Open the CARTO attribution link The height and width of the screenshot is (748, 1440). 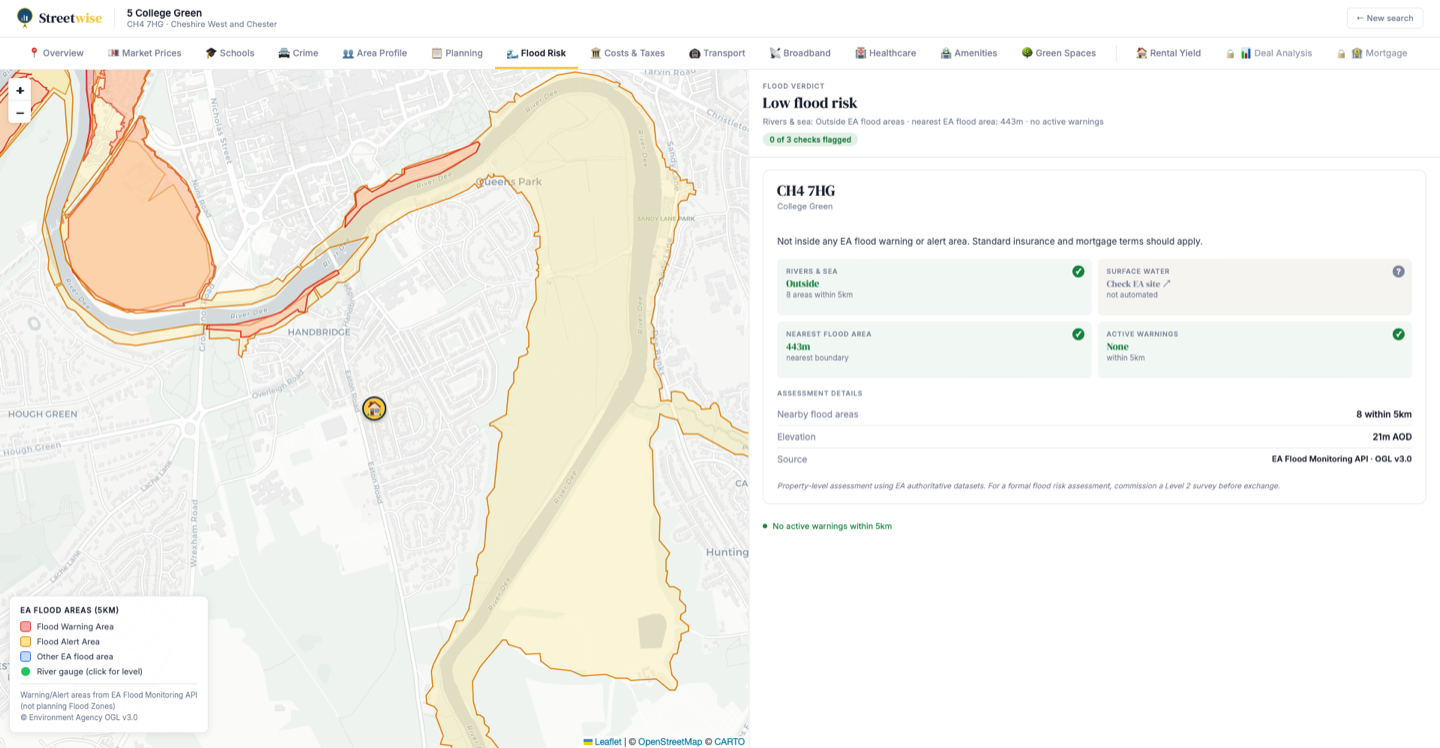pos(729,741)
